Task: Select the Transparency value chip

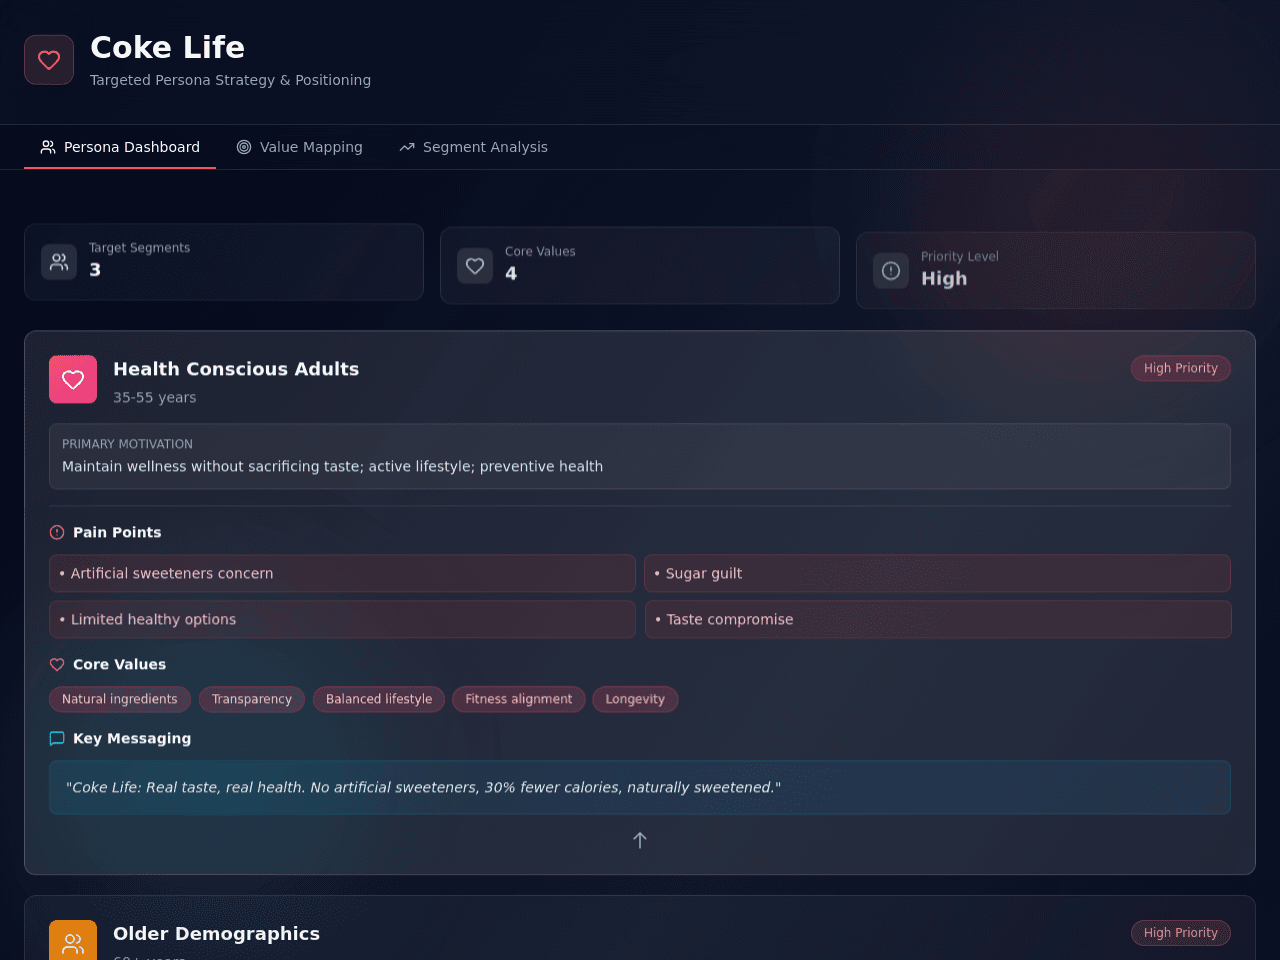Action: [252, 699]
